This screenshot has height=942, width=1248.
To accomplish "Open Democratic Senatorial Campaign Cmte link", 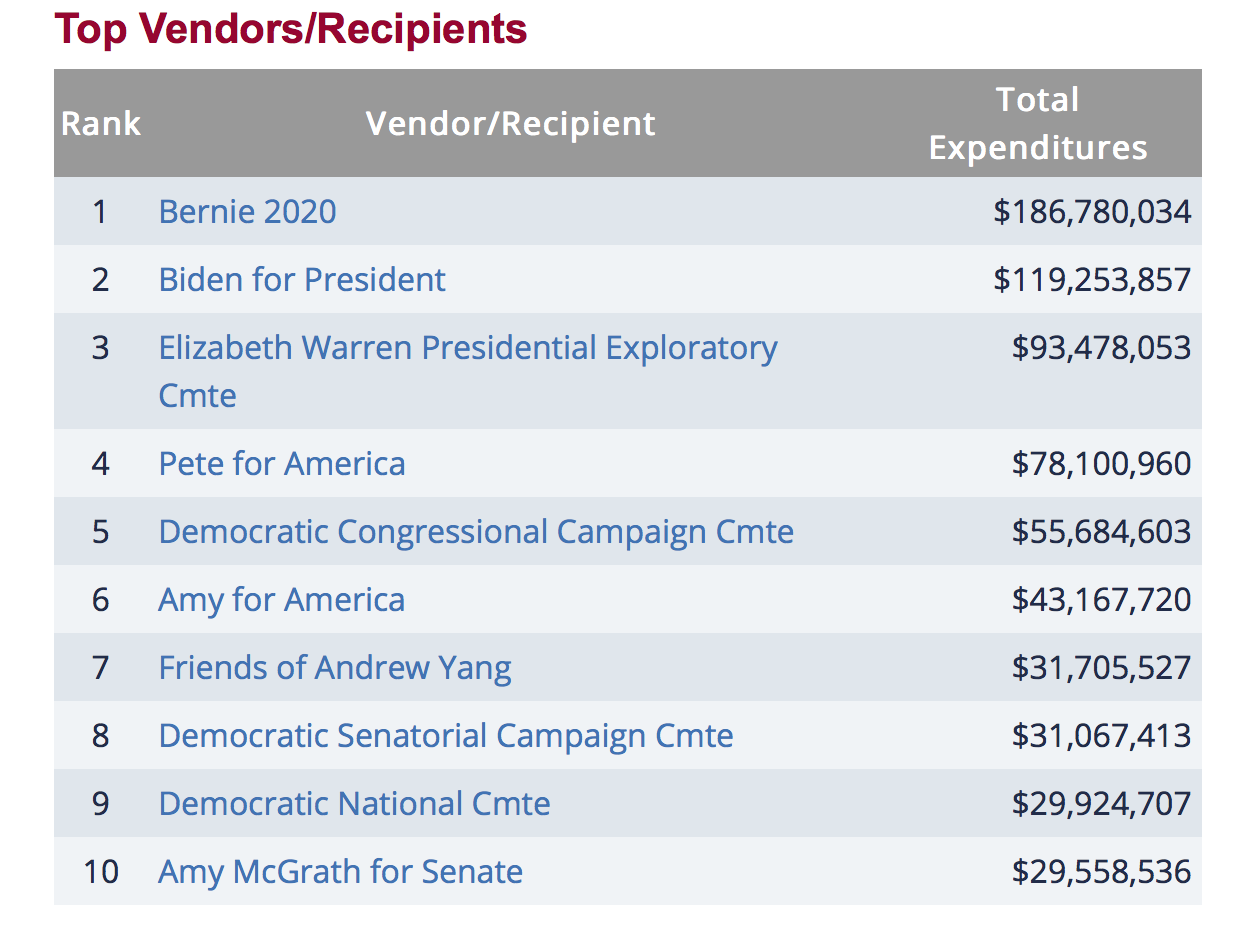I will pyautogui.click(x=446, y=736).
